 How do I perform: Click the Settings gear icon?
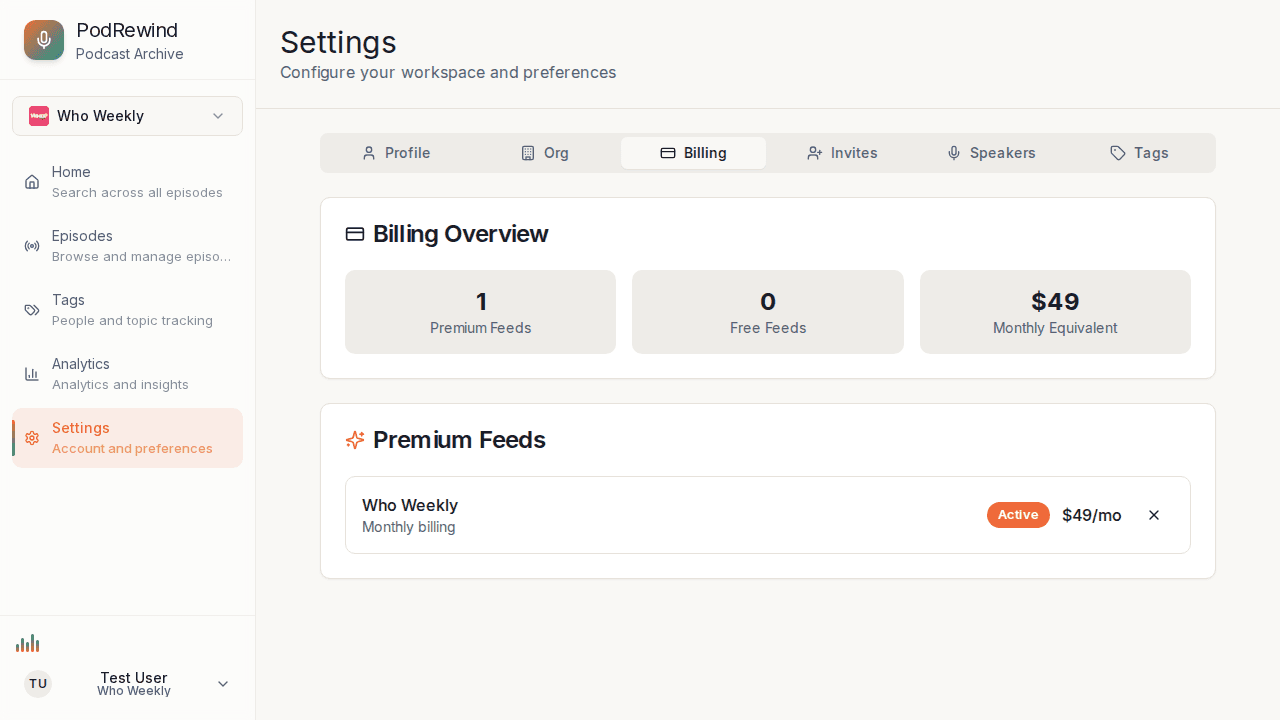click(x=31, y=438)
